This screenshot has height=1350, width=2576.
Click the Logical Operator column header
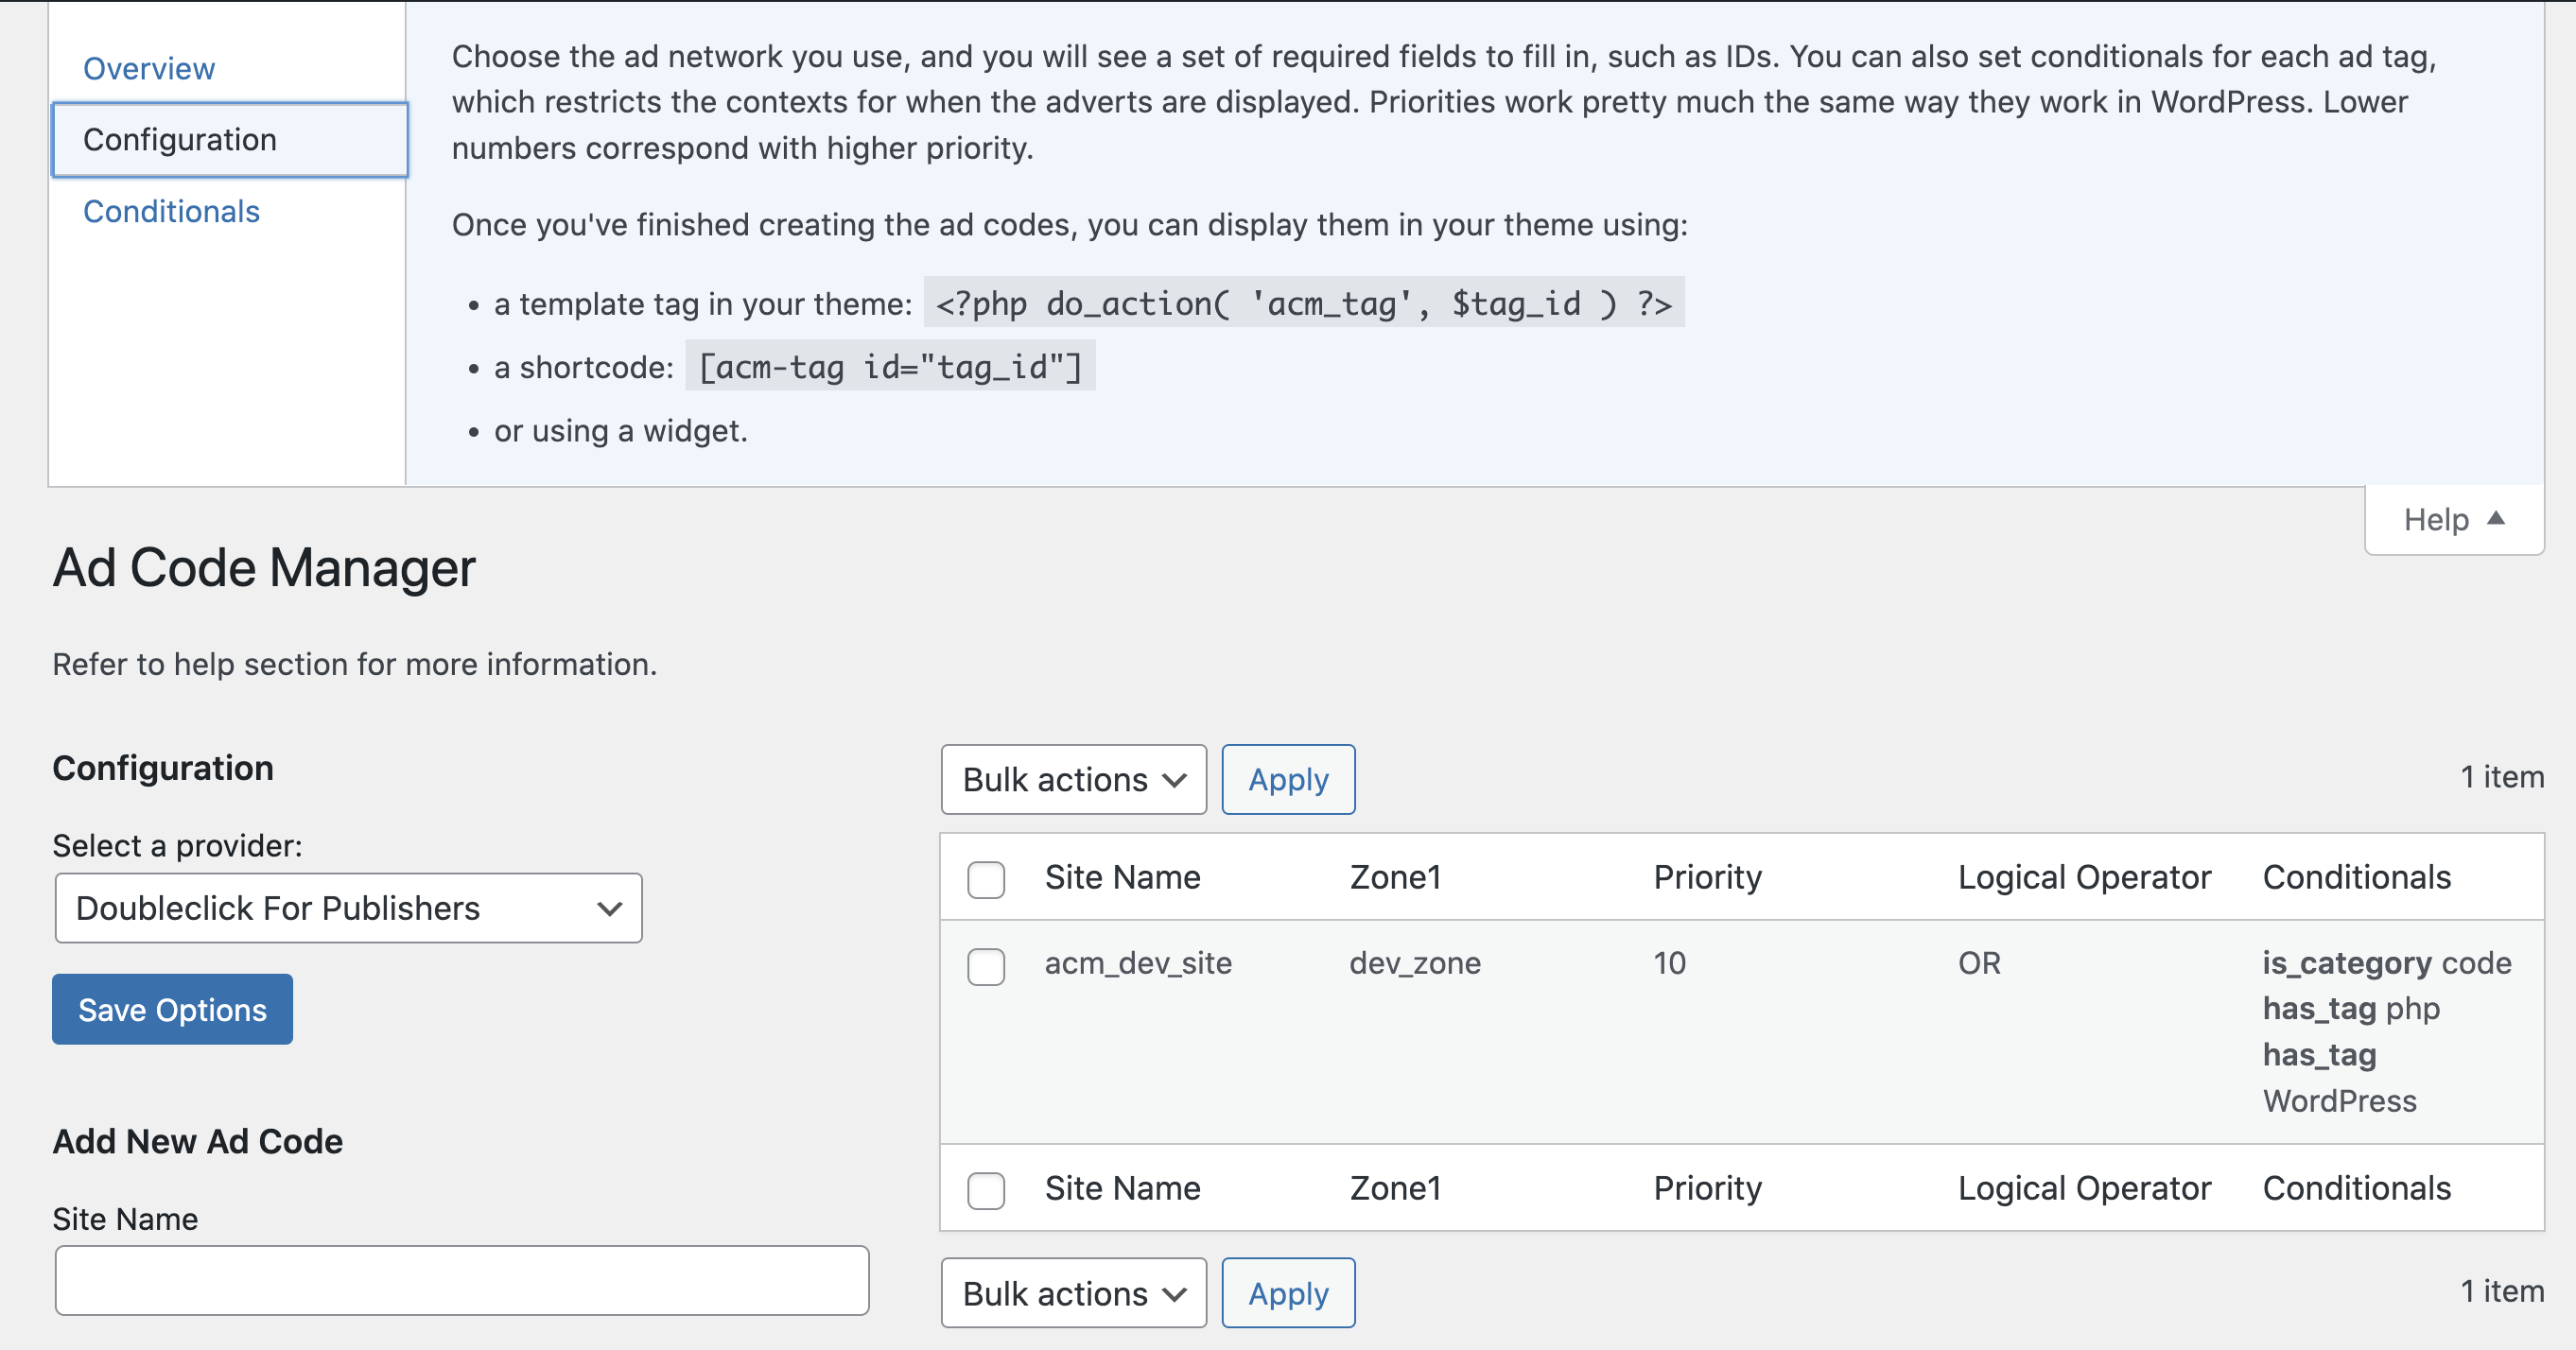2084,877
